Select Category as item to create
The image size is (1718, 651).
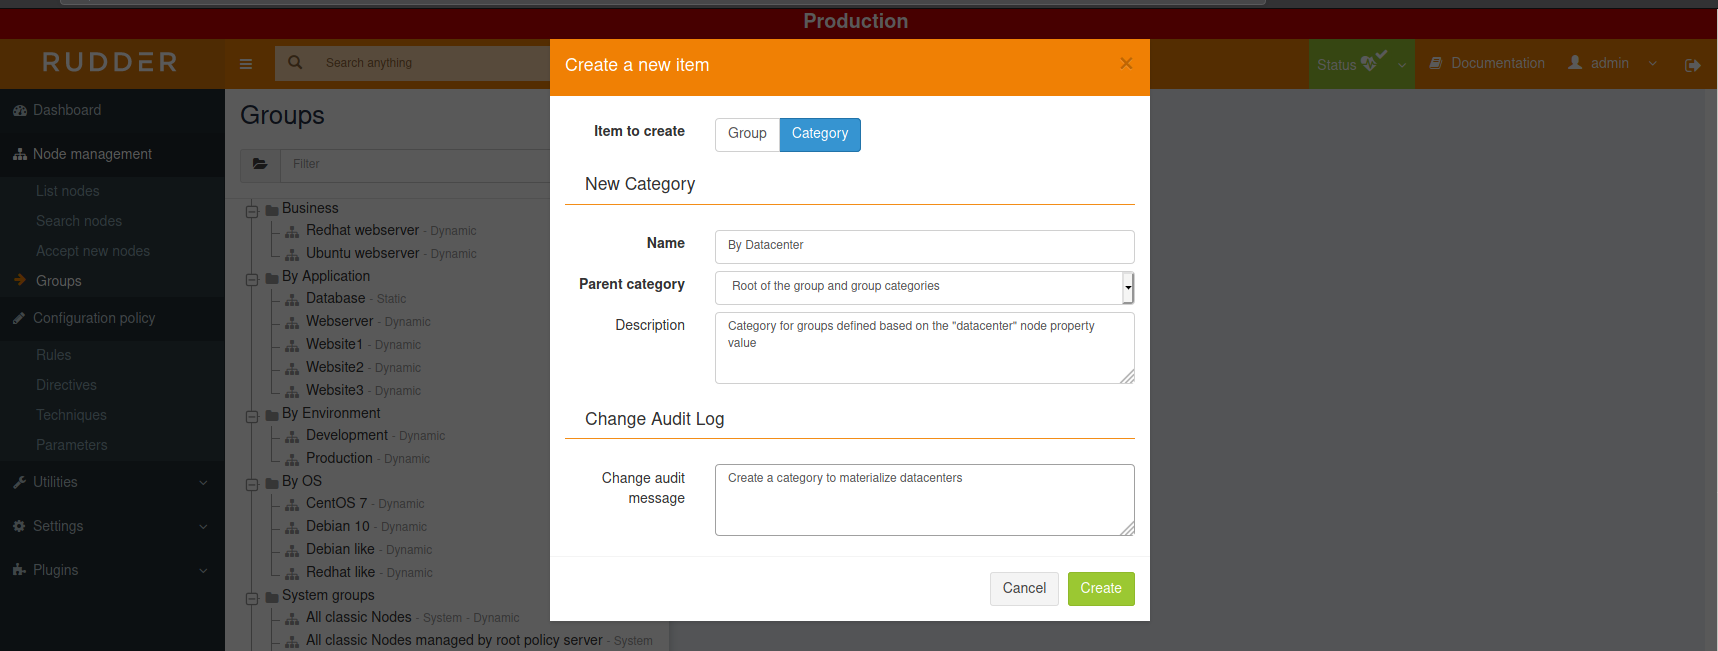(820, 134)
